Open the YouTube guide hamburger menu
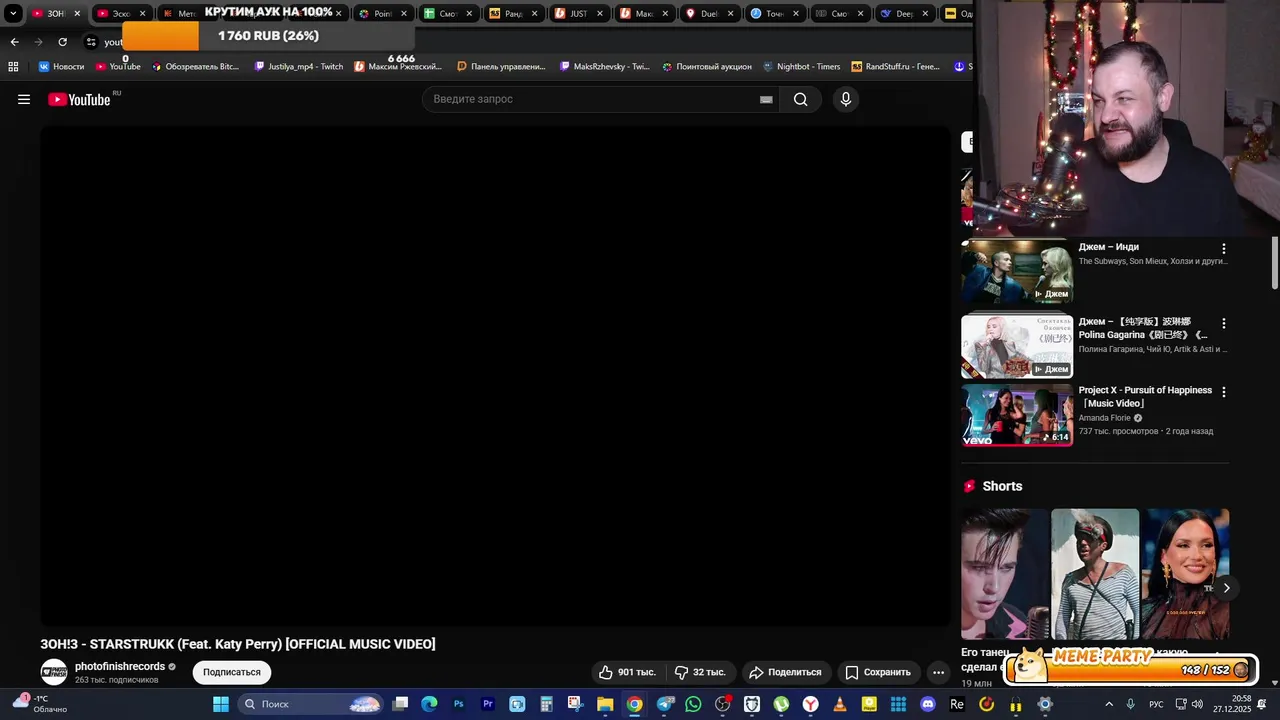This screenshot has width=1280, height=720. 24,99
